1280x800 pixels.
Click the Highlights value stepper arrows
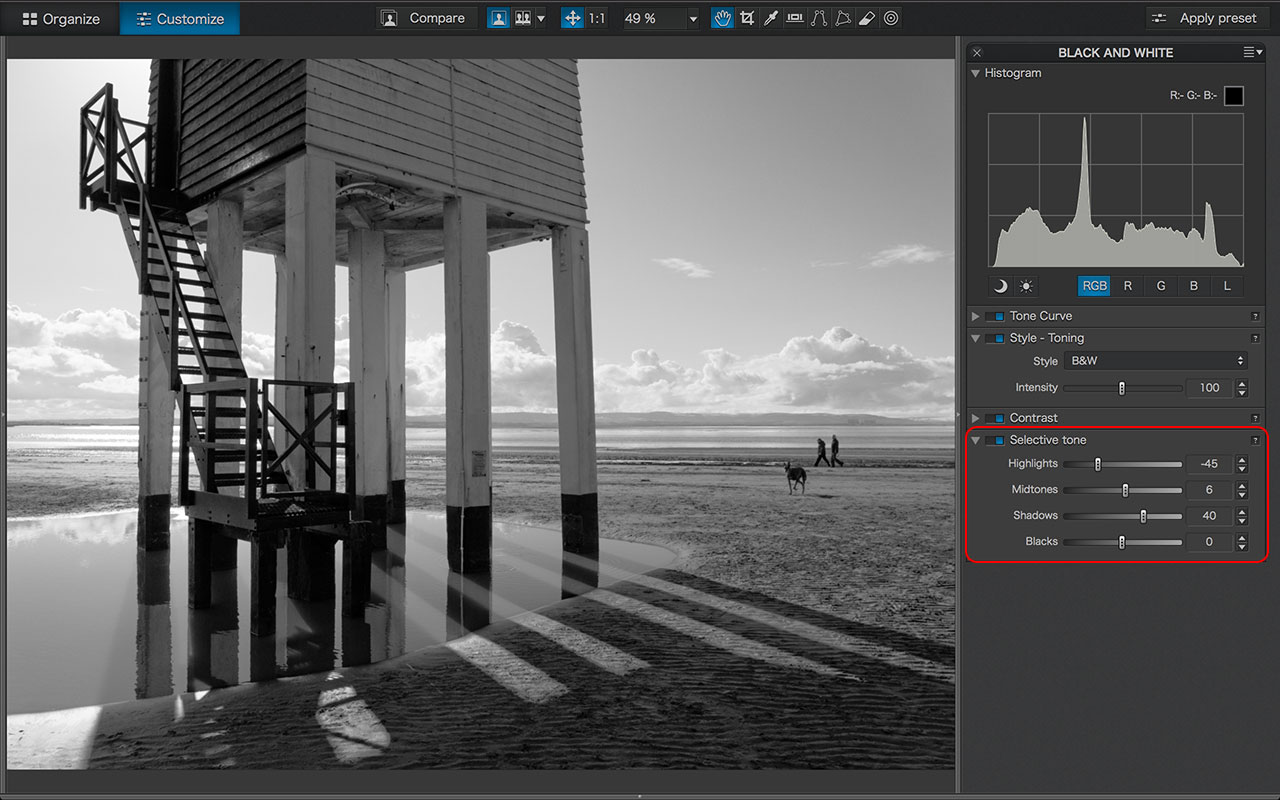point(1242,464)
